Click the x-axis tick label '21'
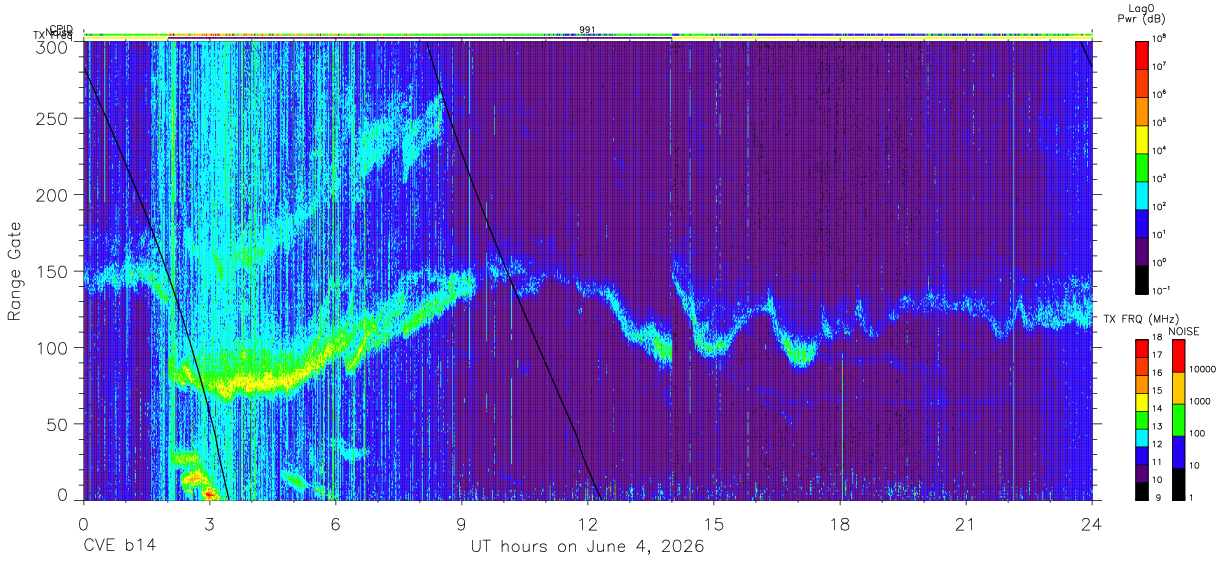This screenshot has width=1228, height=567. (x=966, y=524)
